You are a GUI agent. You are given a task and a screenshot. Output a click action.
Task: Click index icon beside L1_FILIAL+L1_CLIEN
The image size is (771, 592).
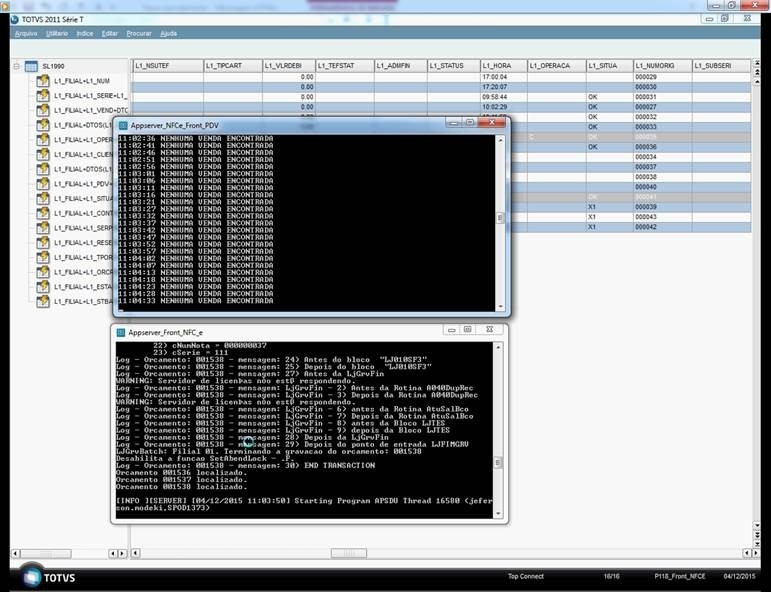pyautogui.click(x=43, y=154)
